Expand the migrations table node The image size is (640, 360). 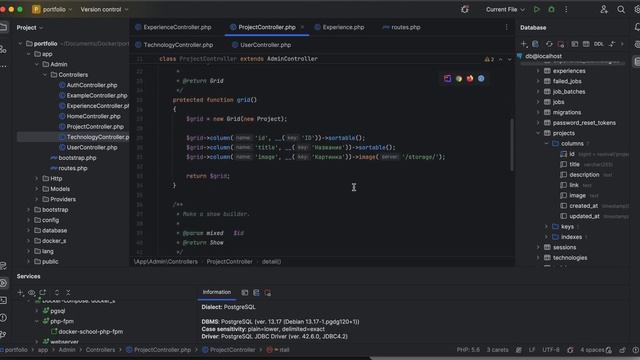click(x=538, y=112)
